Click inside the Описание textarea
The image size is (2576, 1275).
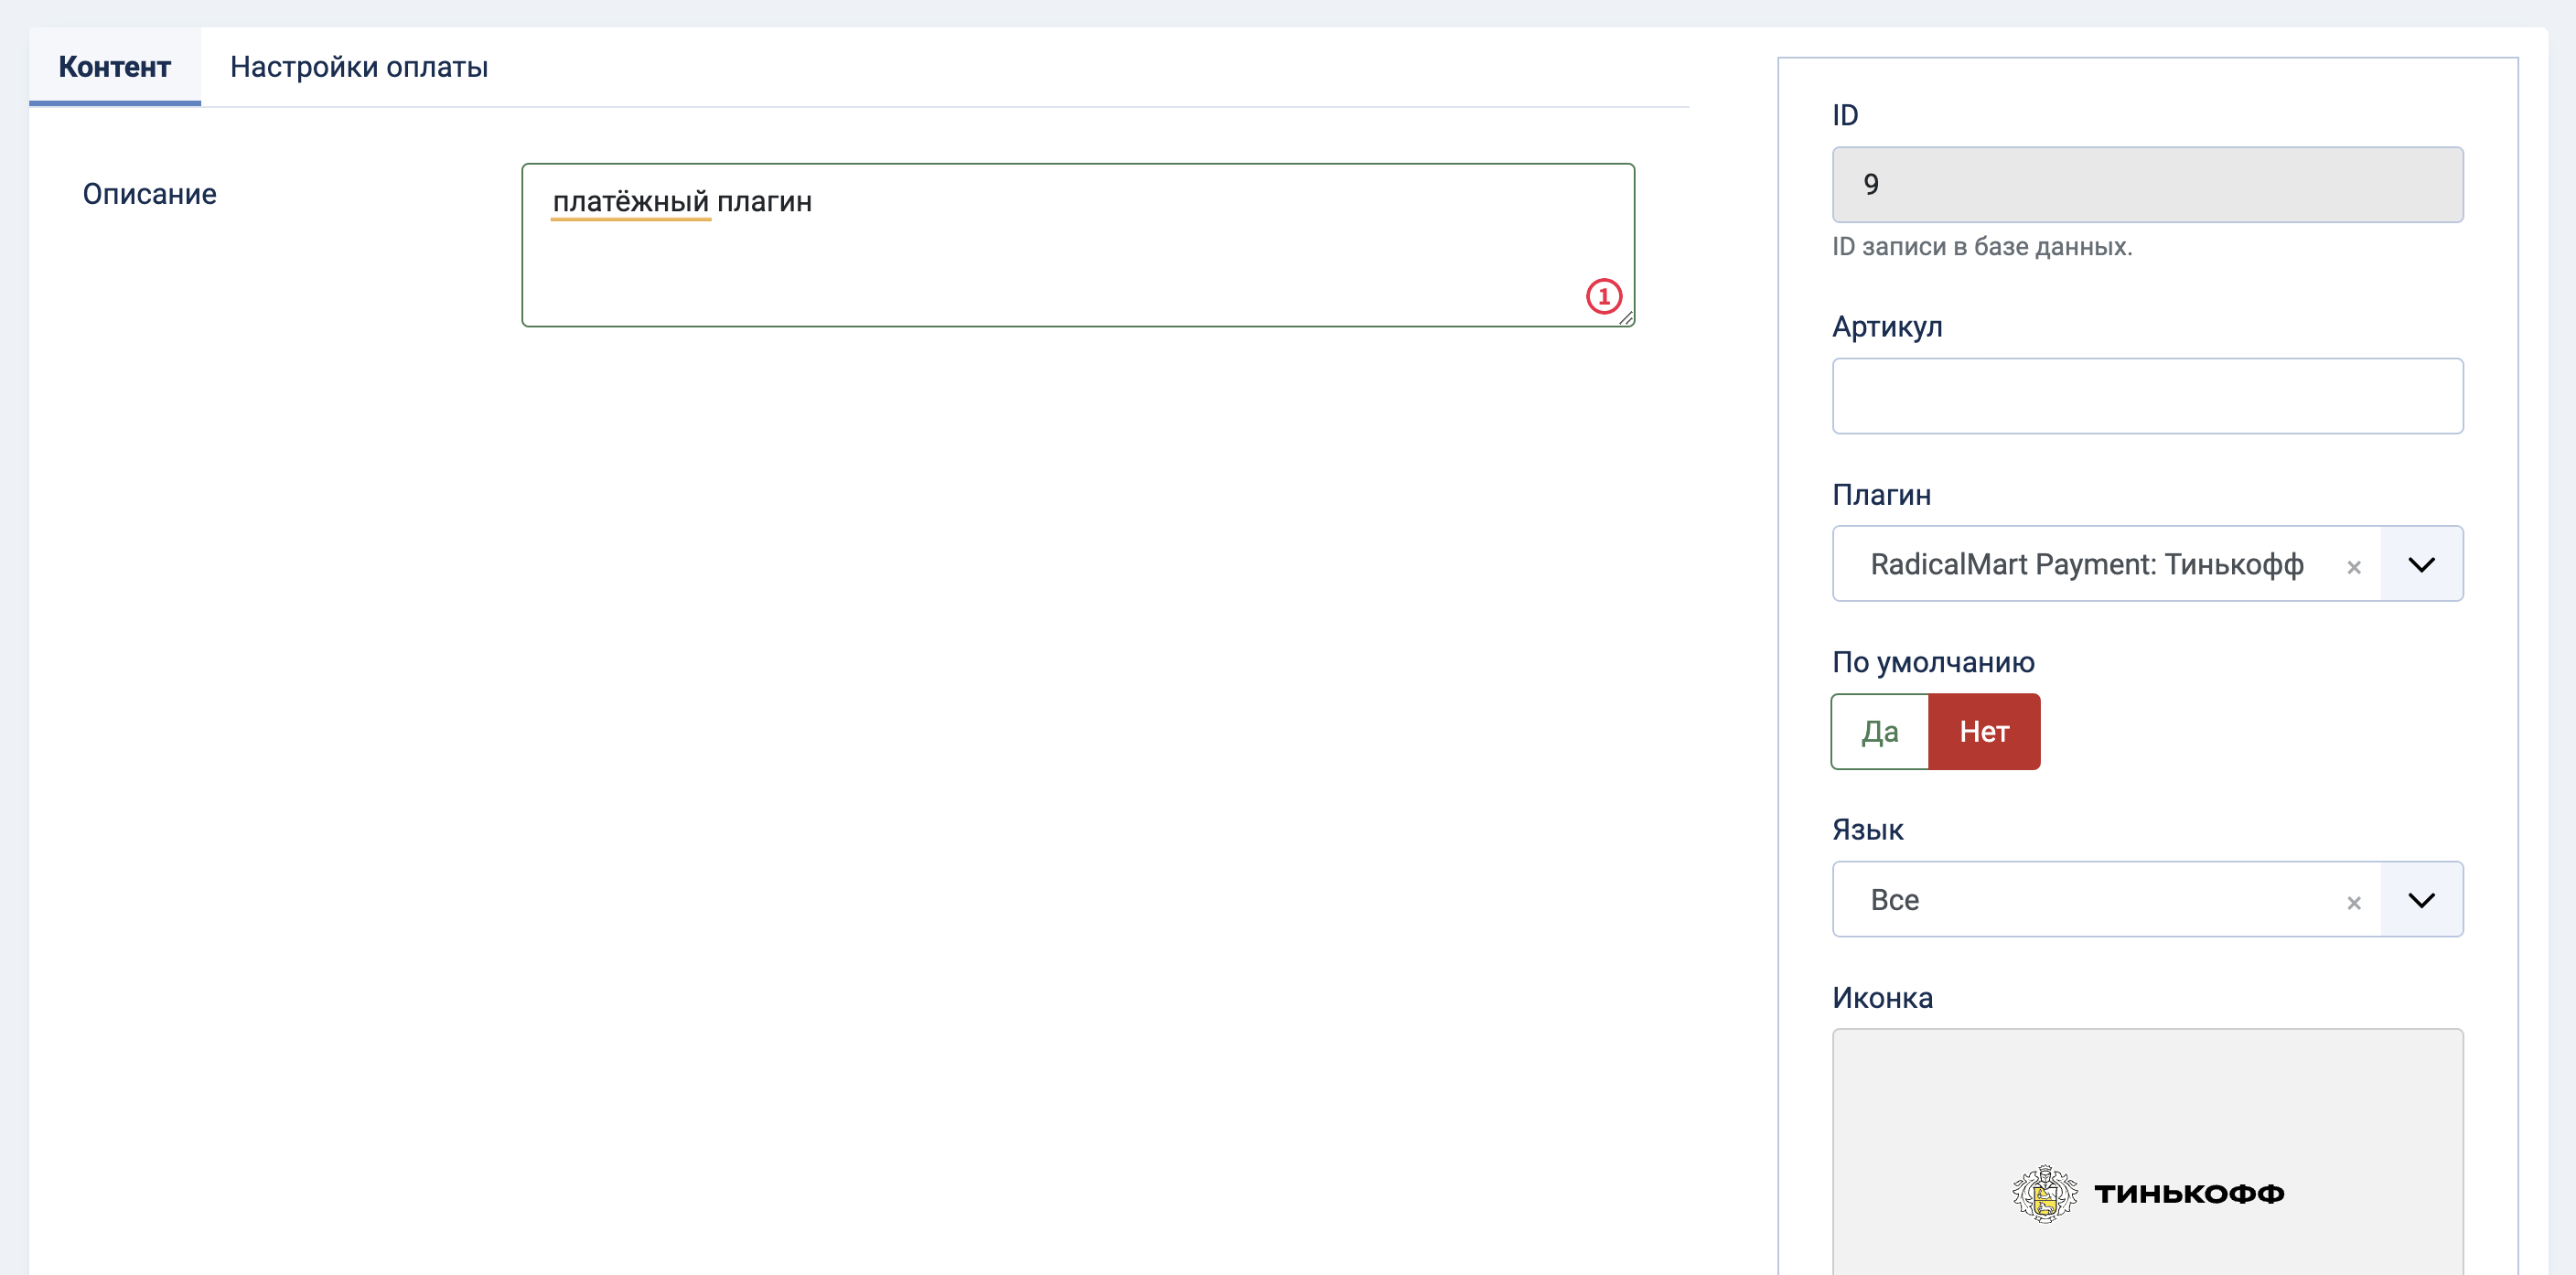[x=1078, y=245]
